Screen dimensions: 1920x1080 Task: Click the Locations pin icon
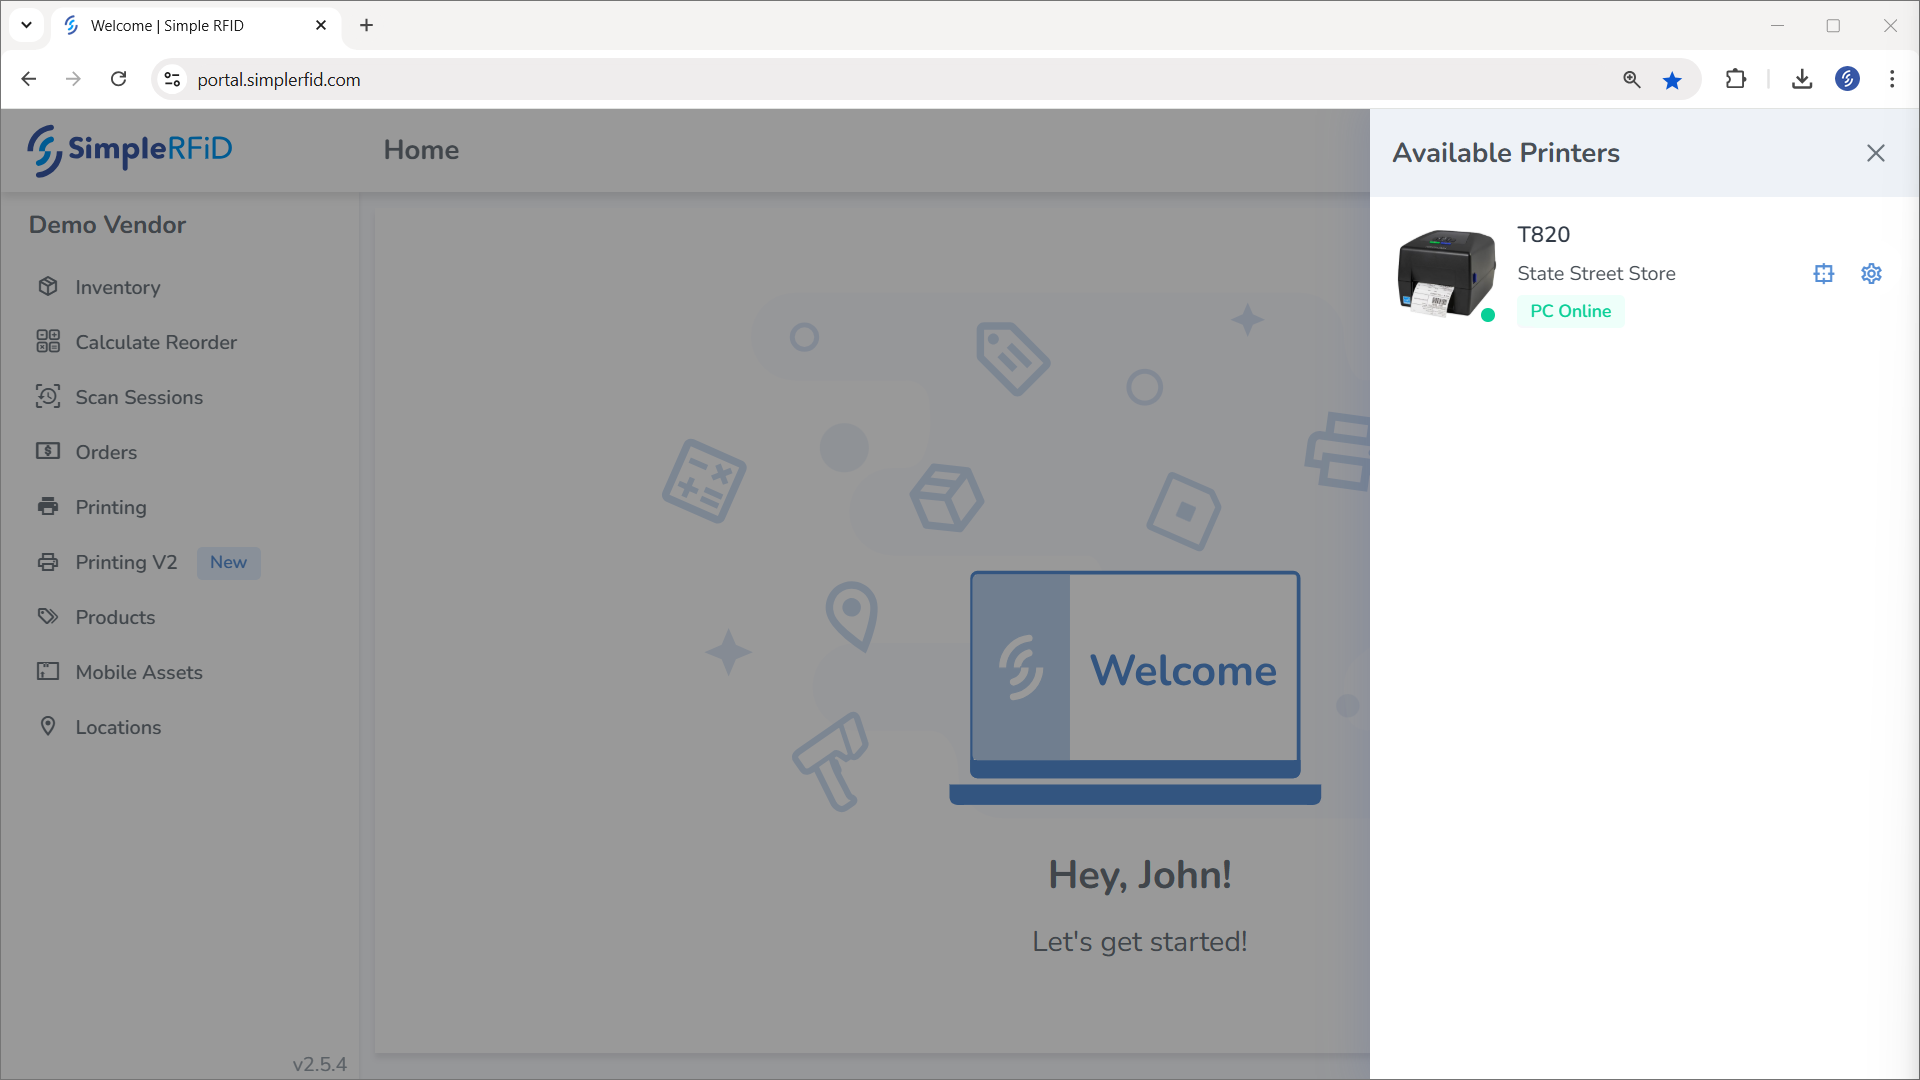coord(48,726)
